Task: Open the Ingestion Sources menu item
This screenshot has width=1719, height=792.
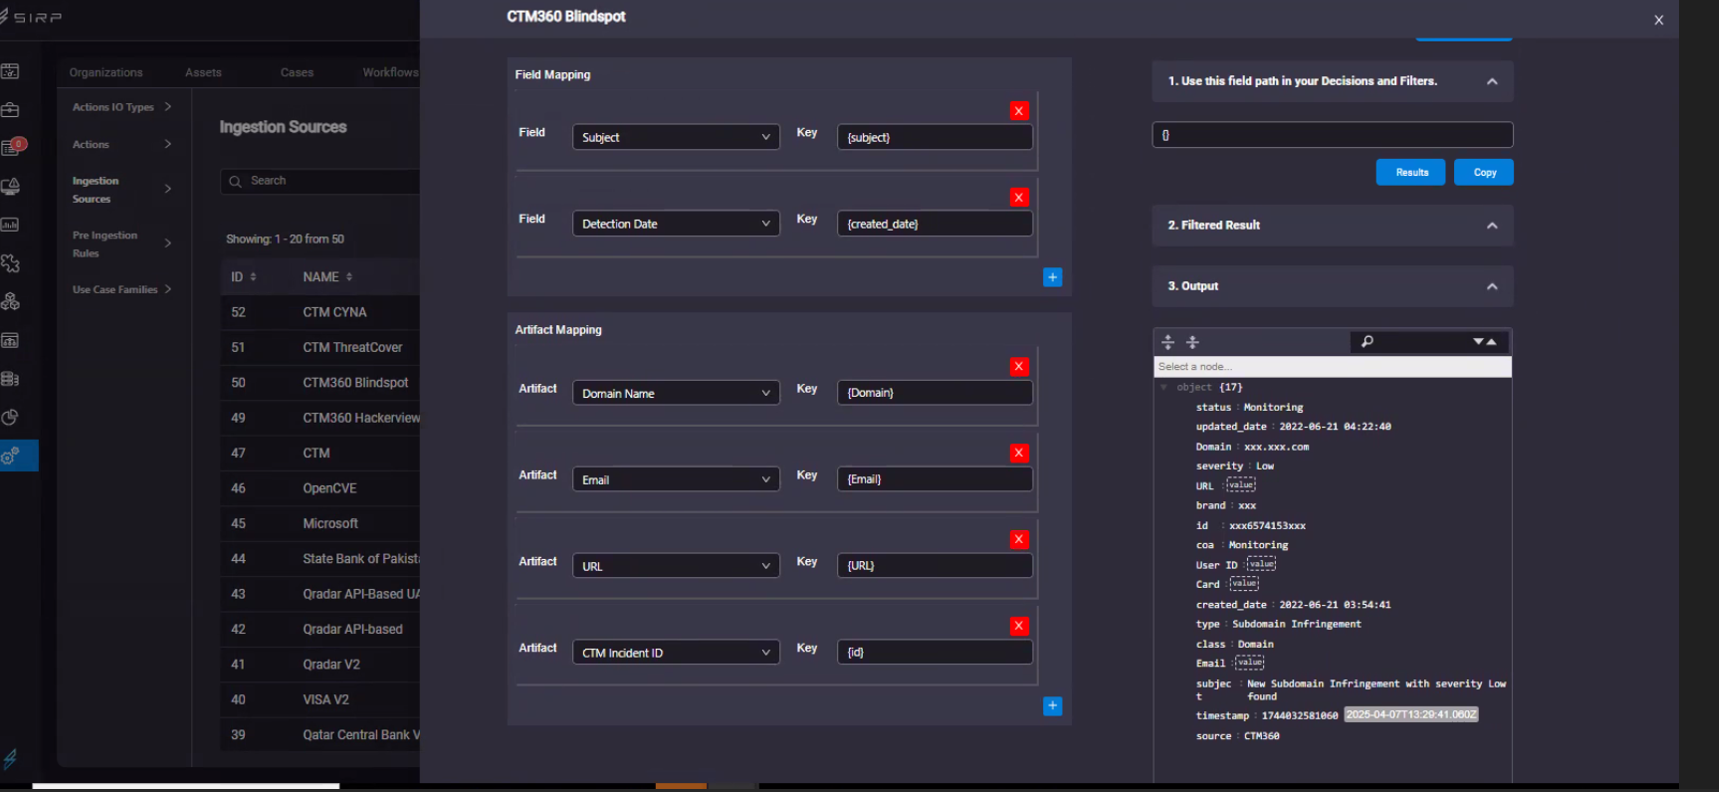Action: pyautogui.click(x=122, y=190)
